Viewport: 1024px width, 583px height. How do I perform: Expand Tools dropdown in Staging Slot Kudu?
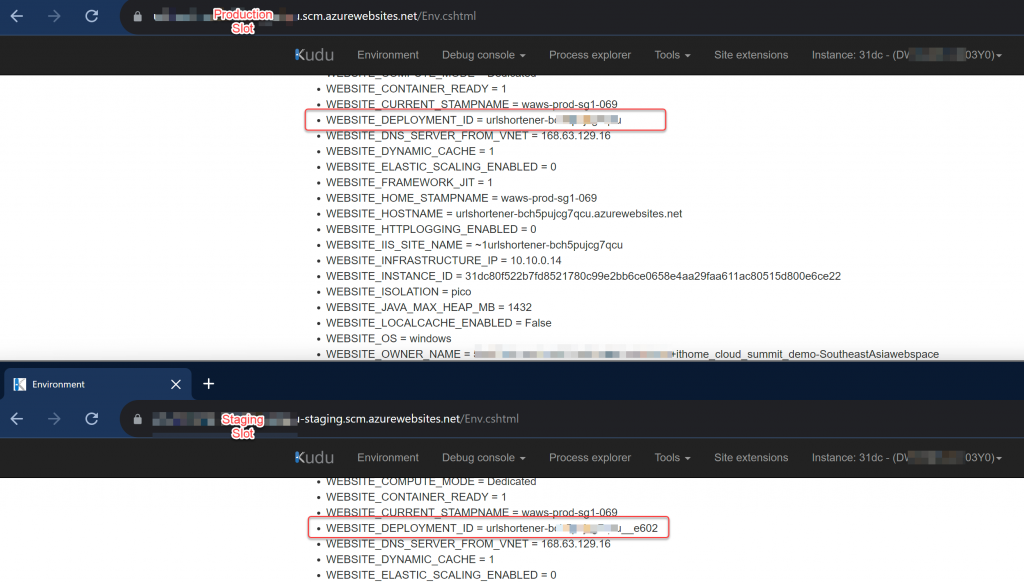tap(672, 458)
